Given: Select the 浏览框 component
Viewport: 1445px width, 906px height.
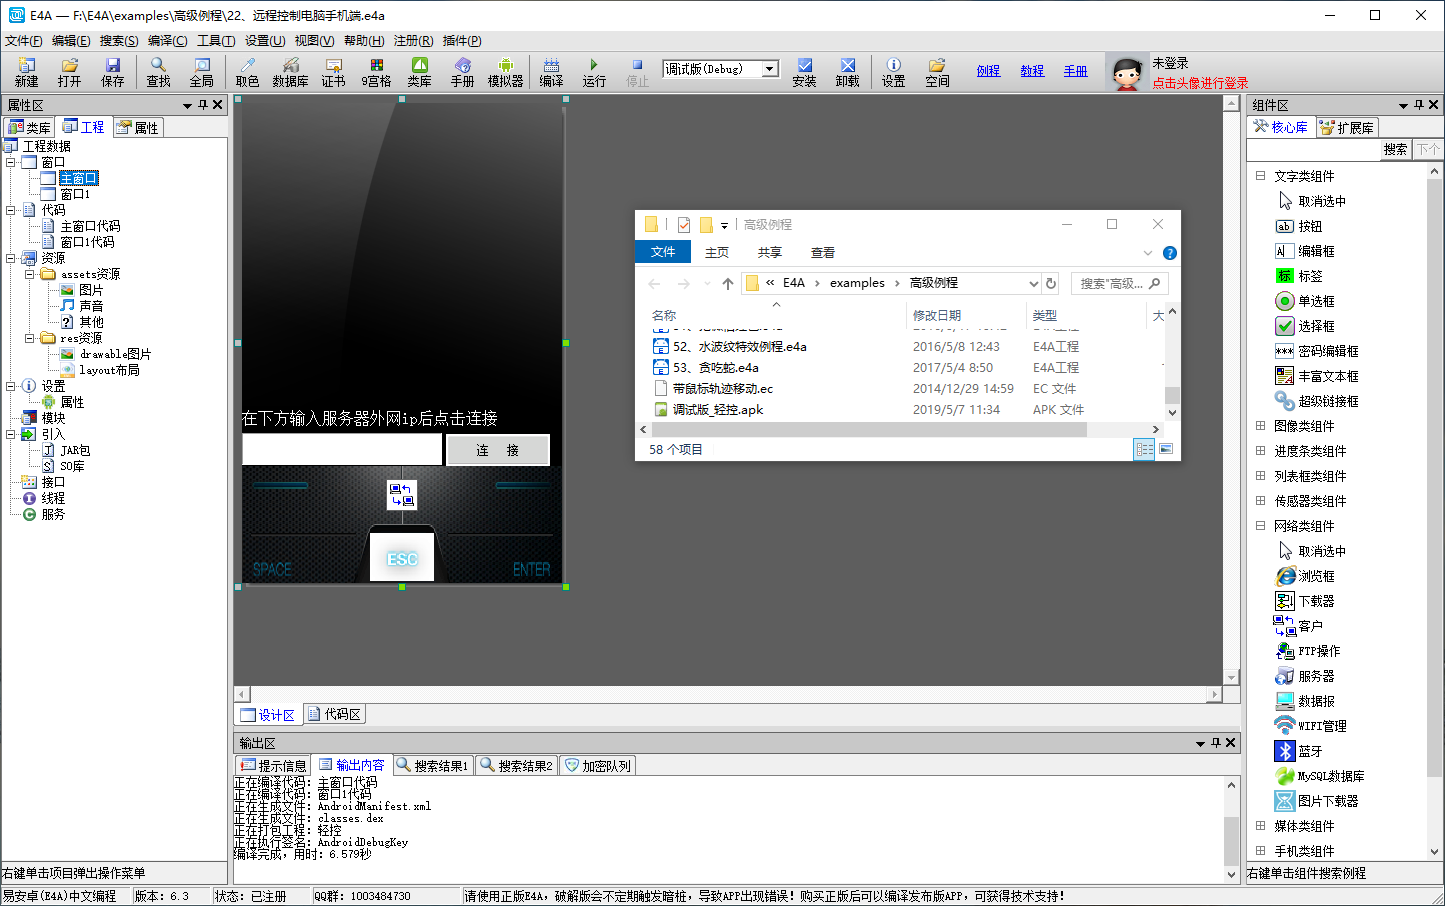Looking at the screenshot, I should [1305, 576].
